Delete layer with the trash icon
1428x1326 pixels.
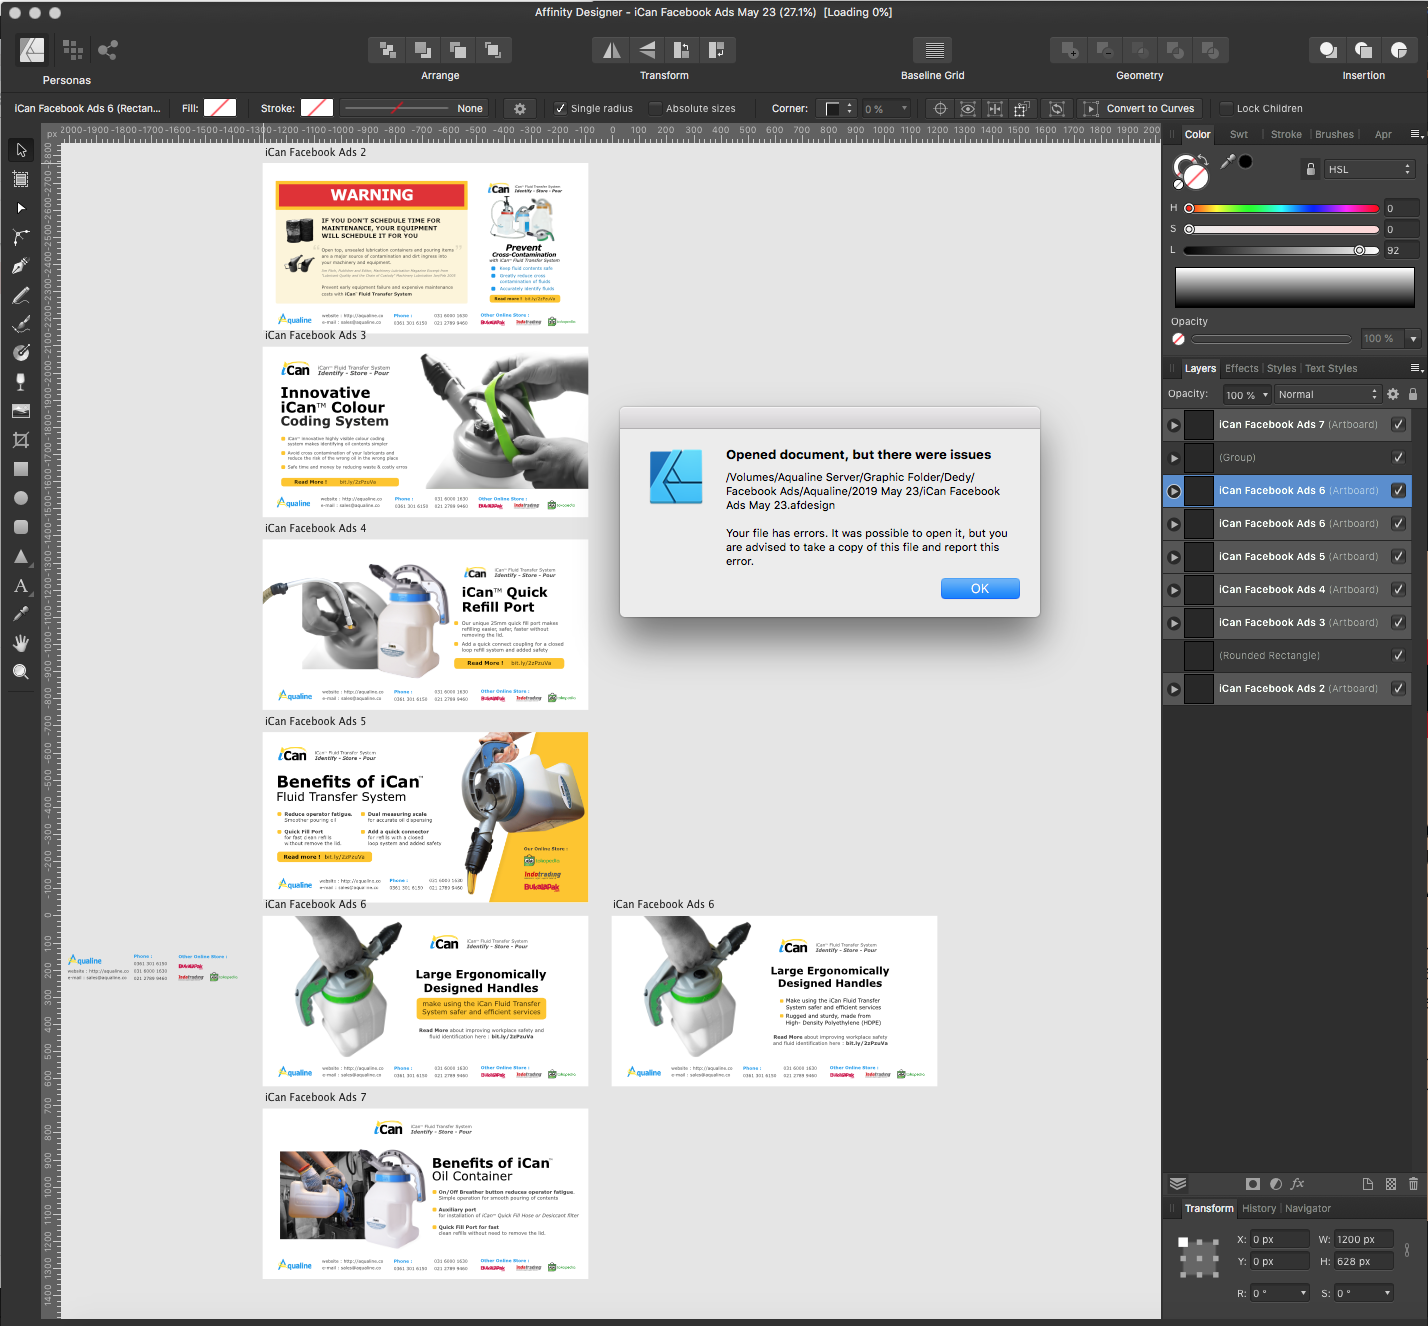(x=1413, y=1184)
